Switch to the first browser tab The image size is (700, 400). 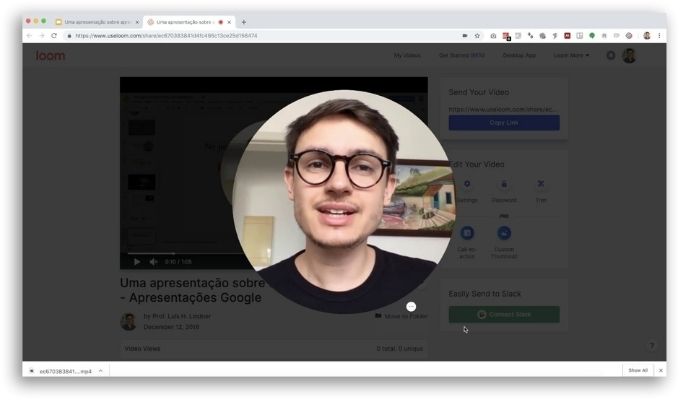(96, 22)
